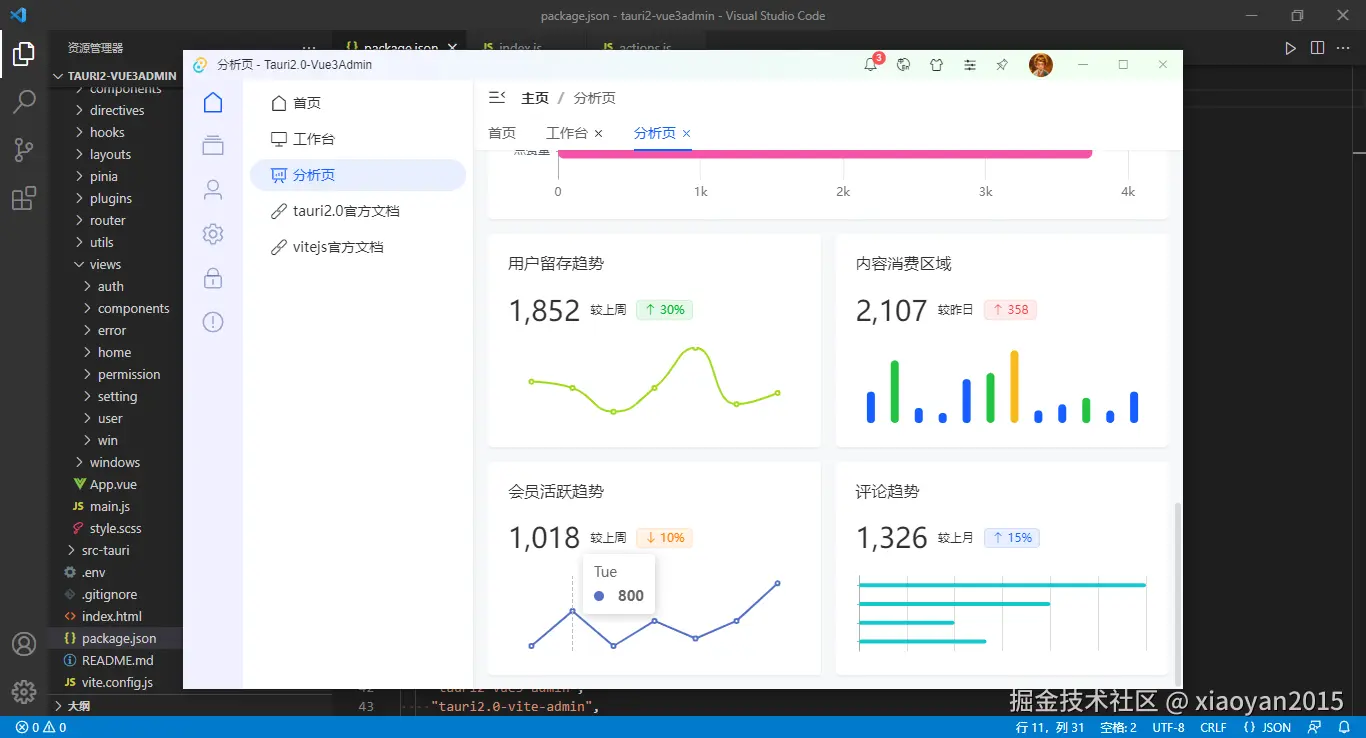This screenshot has width=1366, height=738.
Task: Select the lock screen icon in left sidebar
Action: 212,278
